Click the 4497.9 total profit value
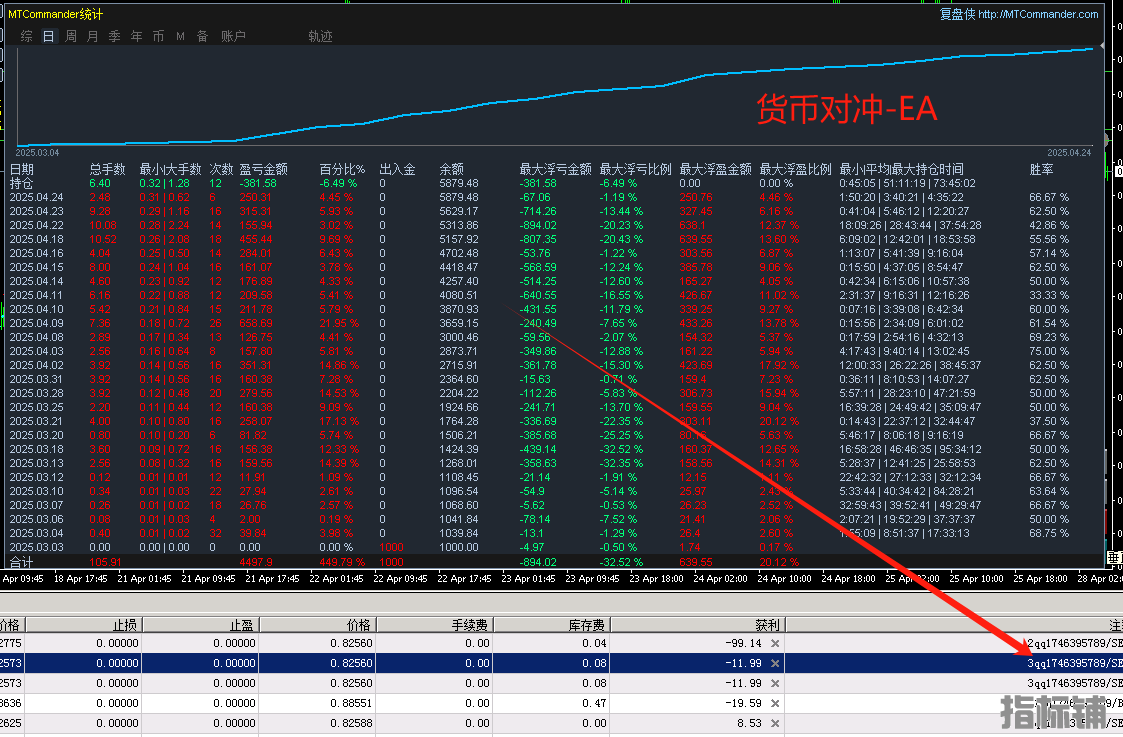Image resolution: width=1123 pixels, height=737 pixels. tap(256, 562)
